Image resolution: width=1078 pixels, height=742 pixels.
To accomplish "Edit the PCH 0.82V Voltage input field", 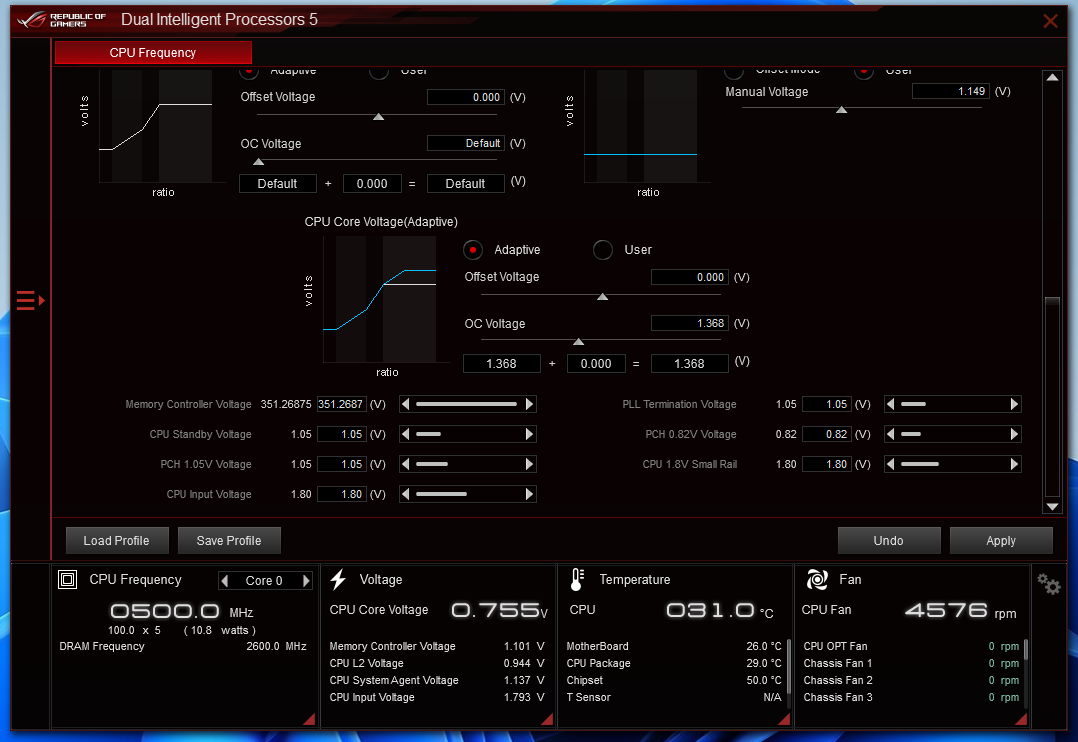I will click(827, 434).
